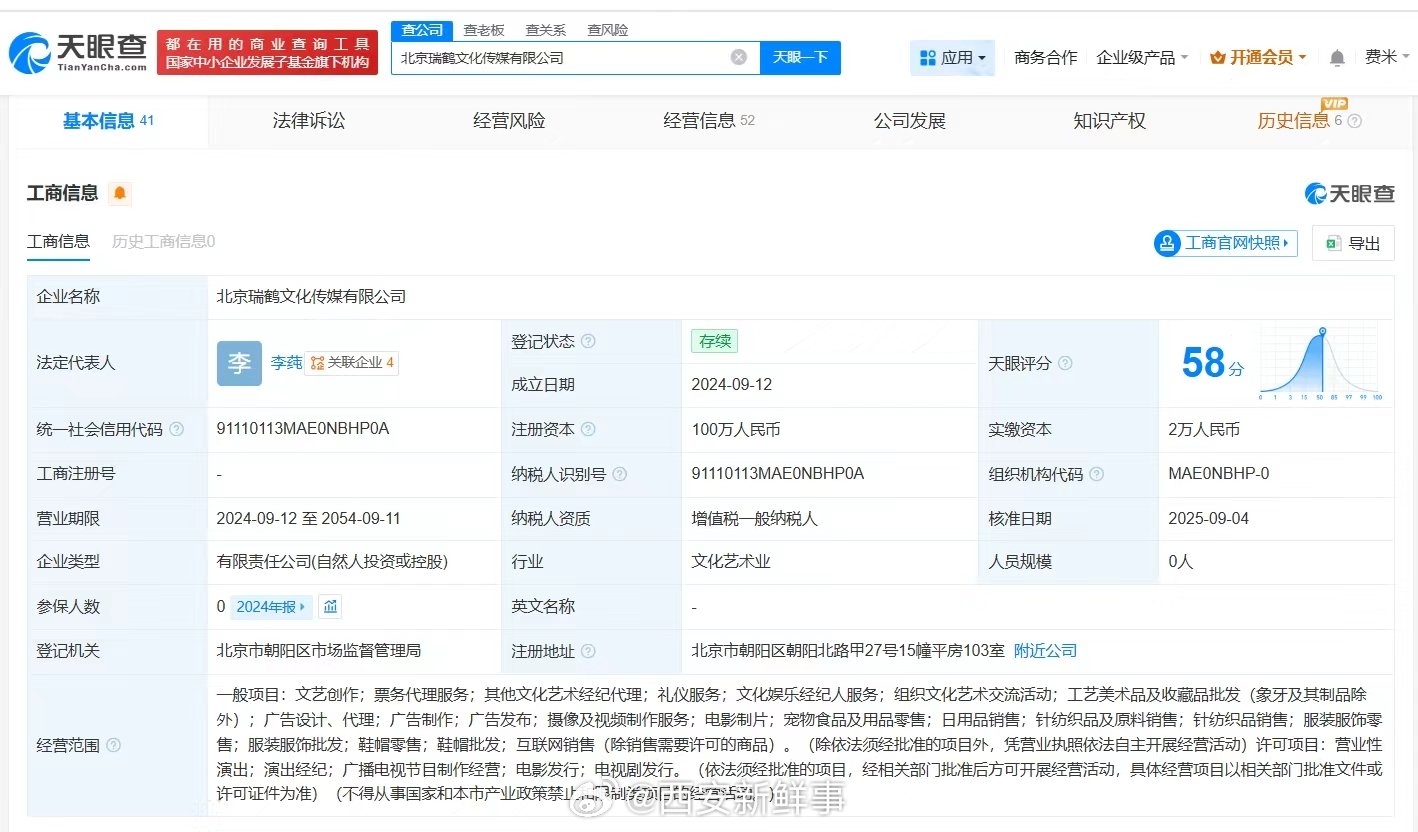Open the chart icon beside 2024年报
The image size is (1418, 832).
click(331, 606)
